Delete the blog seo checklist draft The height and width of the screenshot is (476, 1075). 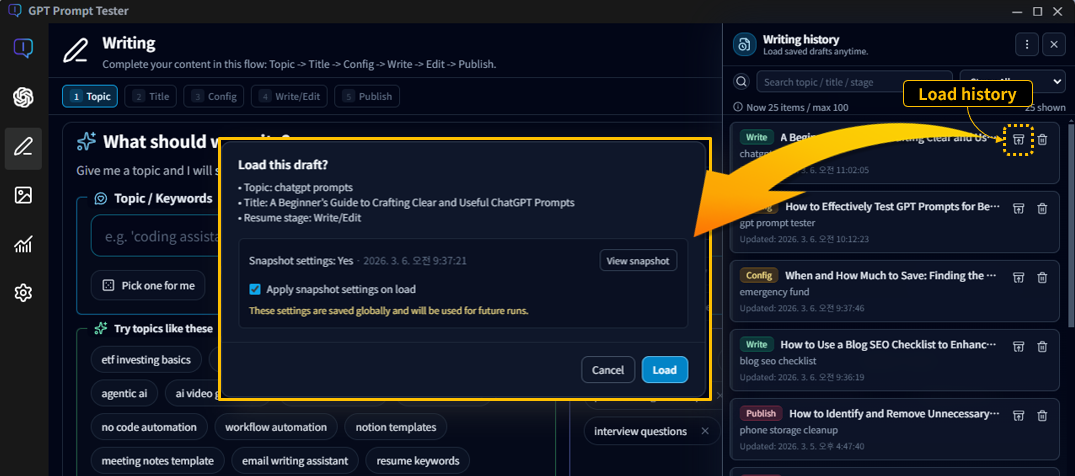pyautogui.click(x=1042, y=346)
